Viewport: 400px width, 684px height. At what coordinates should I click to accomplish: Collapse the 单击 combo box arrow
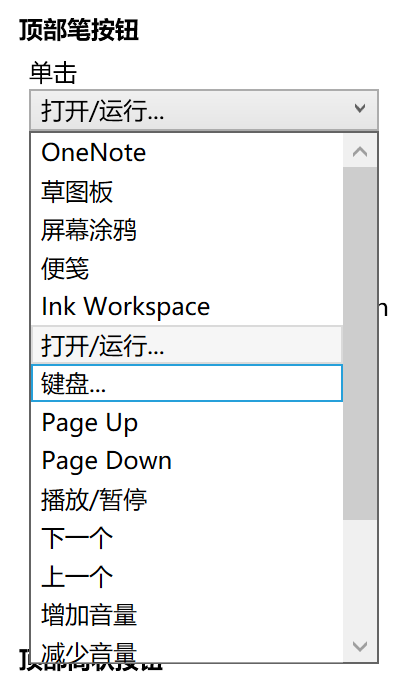tap(360, 109)
